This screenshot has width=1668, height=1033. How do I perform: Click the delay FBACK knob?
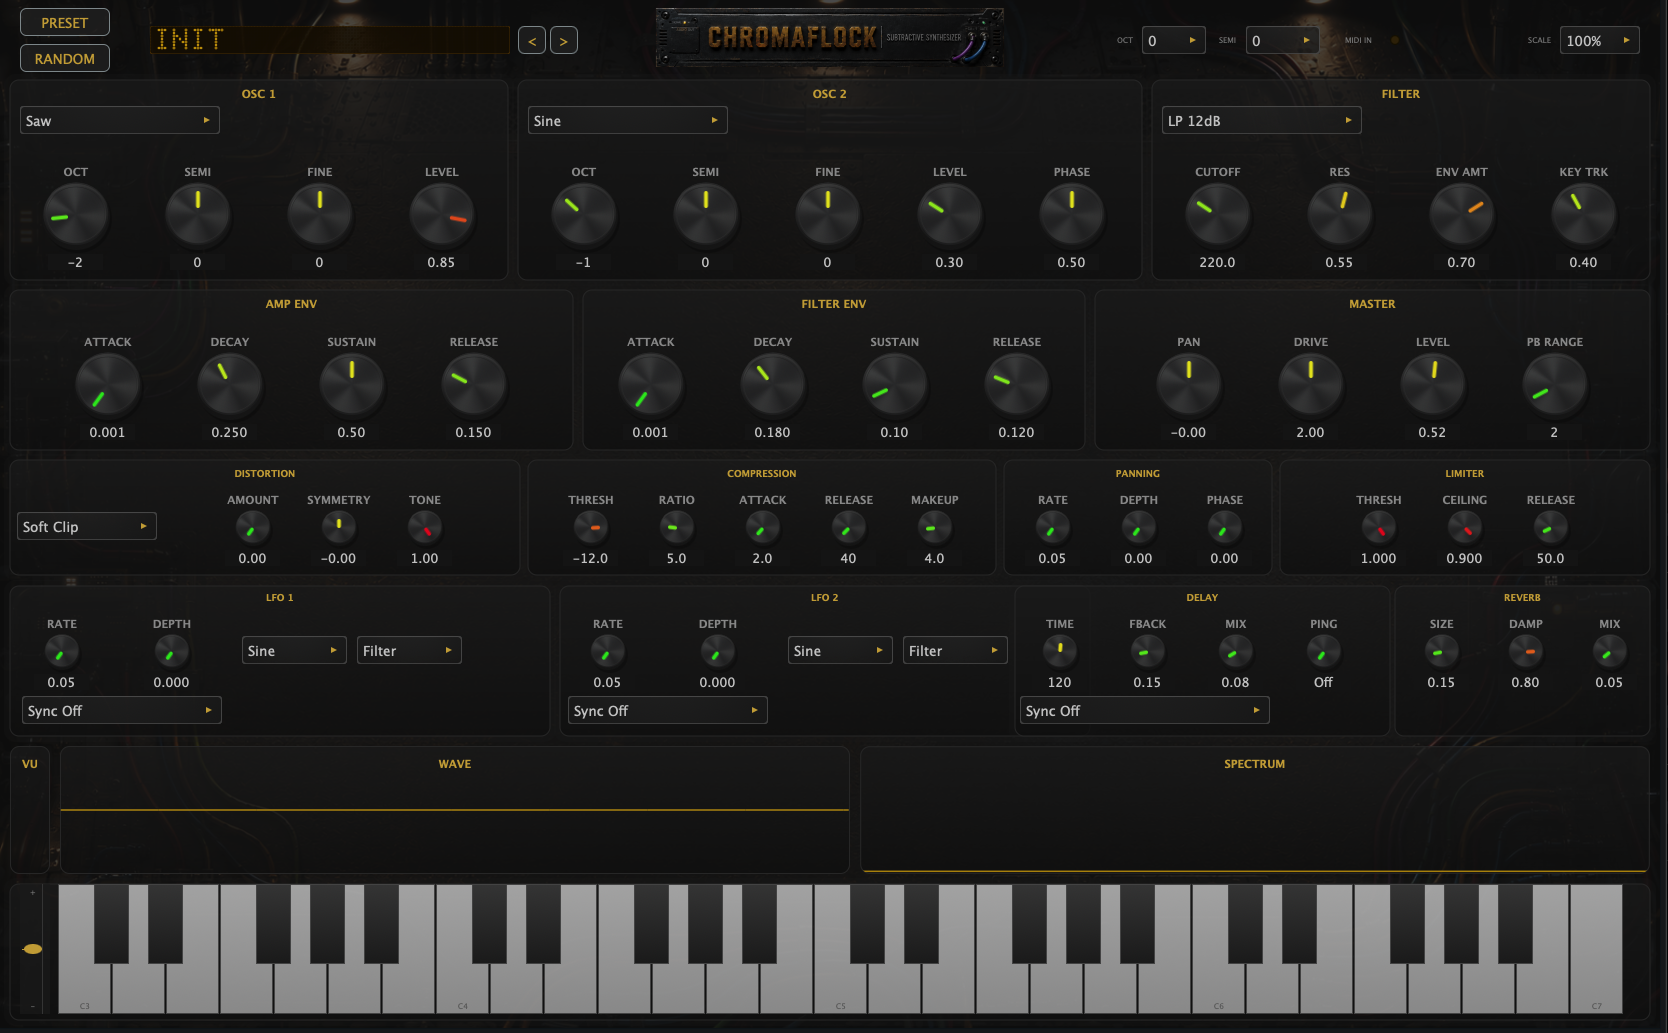tap(1148, 651)
